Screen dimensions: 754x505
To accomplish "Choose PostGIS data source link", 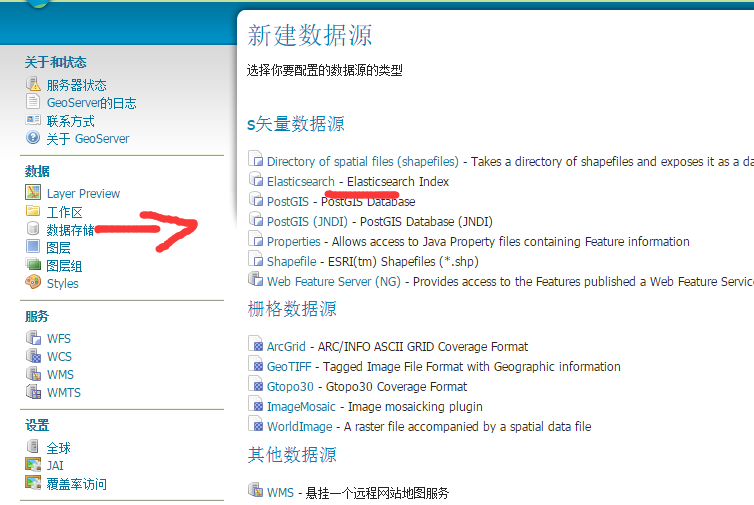I will [x=288, y=202].
